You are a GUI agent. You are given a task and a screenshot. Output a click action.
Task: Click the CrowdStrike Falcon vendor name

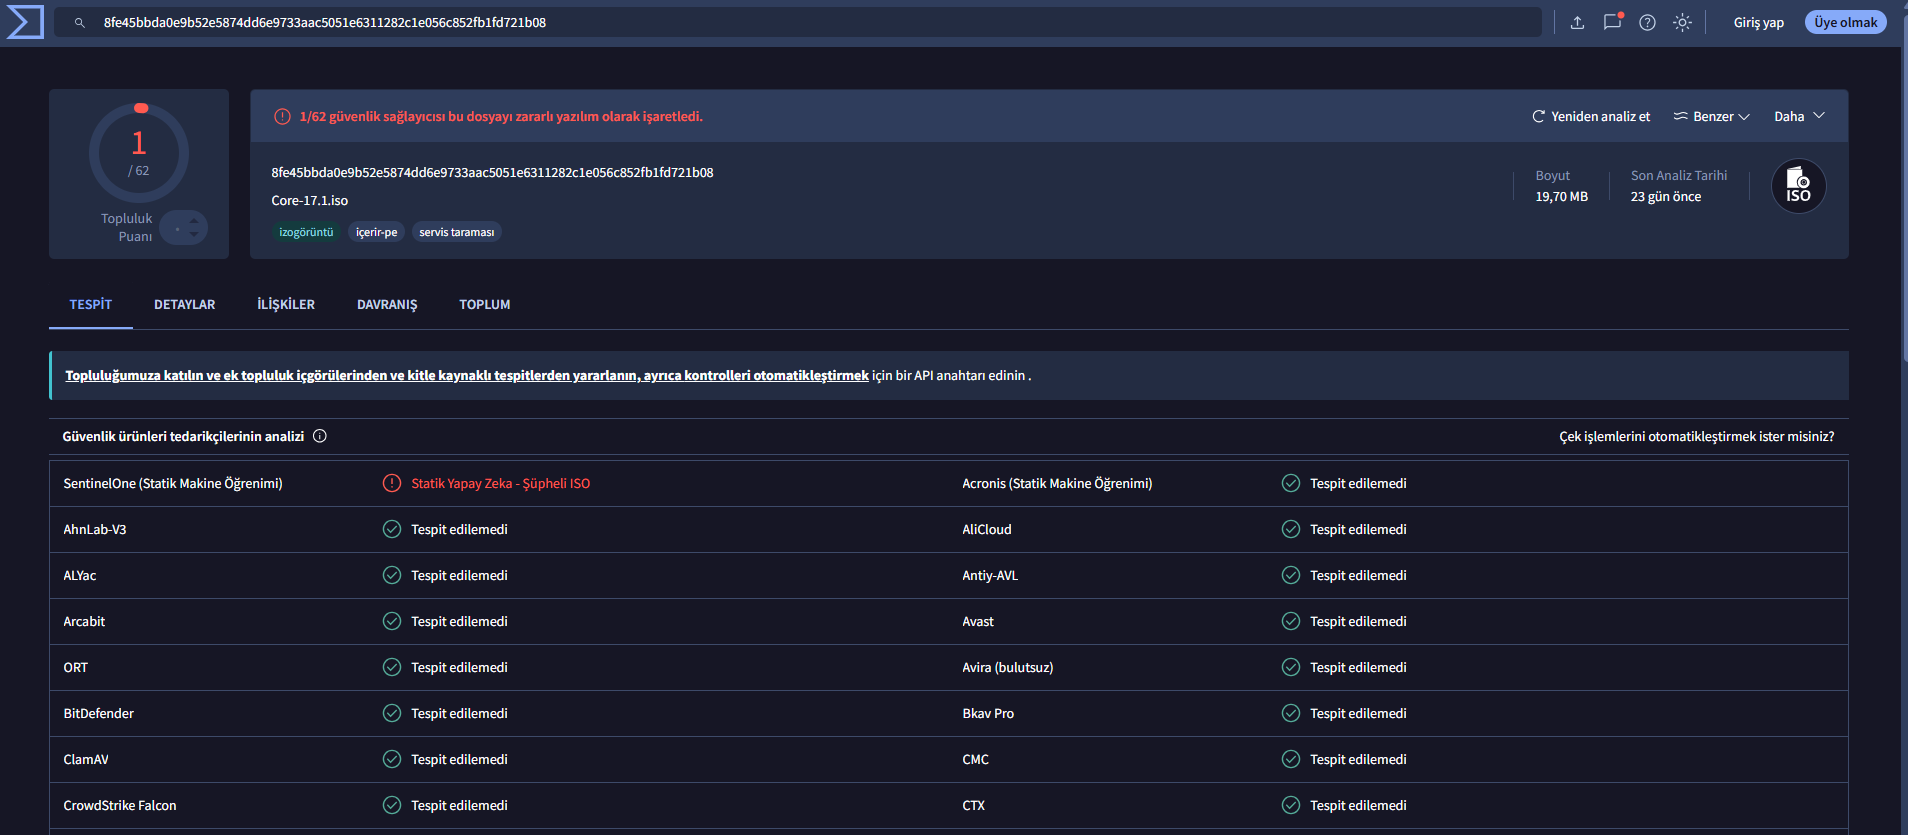pos(120,805)
